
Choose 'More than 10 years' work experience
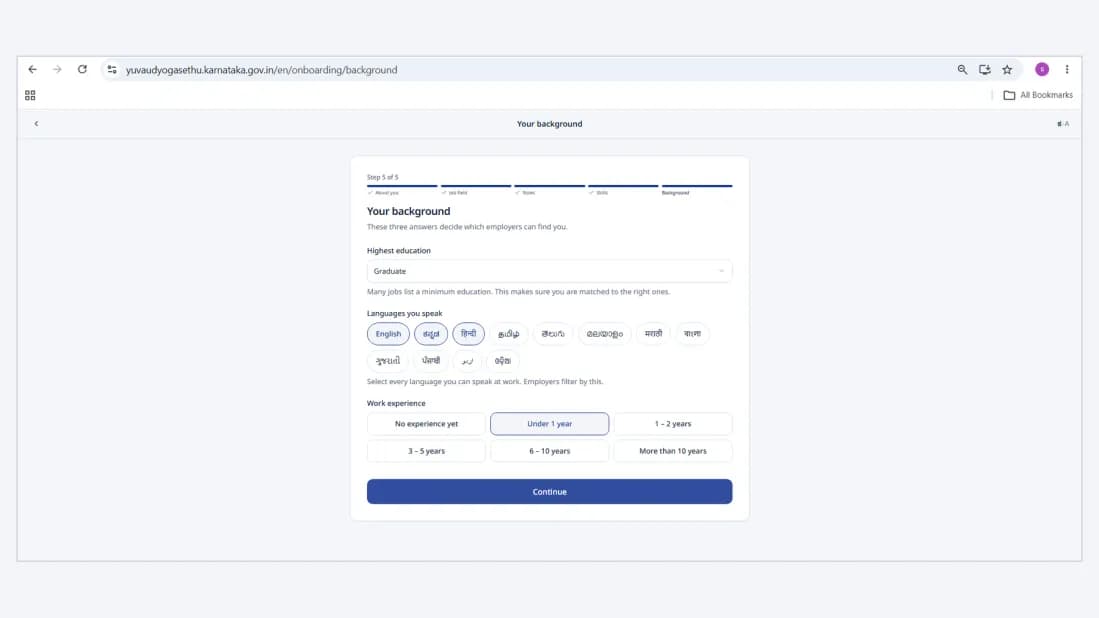tap(673, 451)
